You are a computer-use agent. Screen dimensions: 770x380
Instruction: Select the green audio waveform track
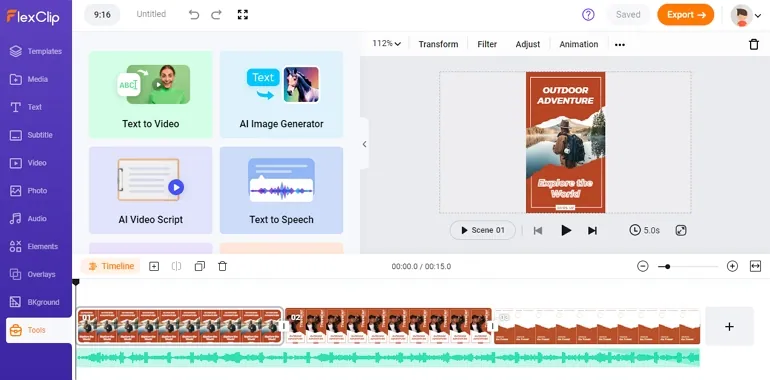tap(388, 358)
